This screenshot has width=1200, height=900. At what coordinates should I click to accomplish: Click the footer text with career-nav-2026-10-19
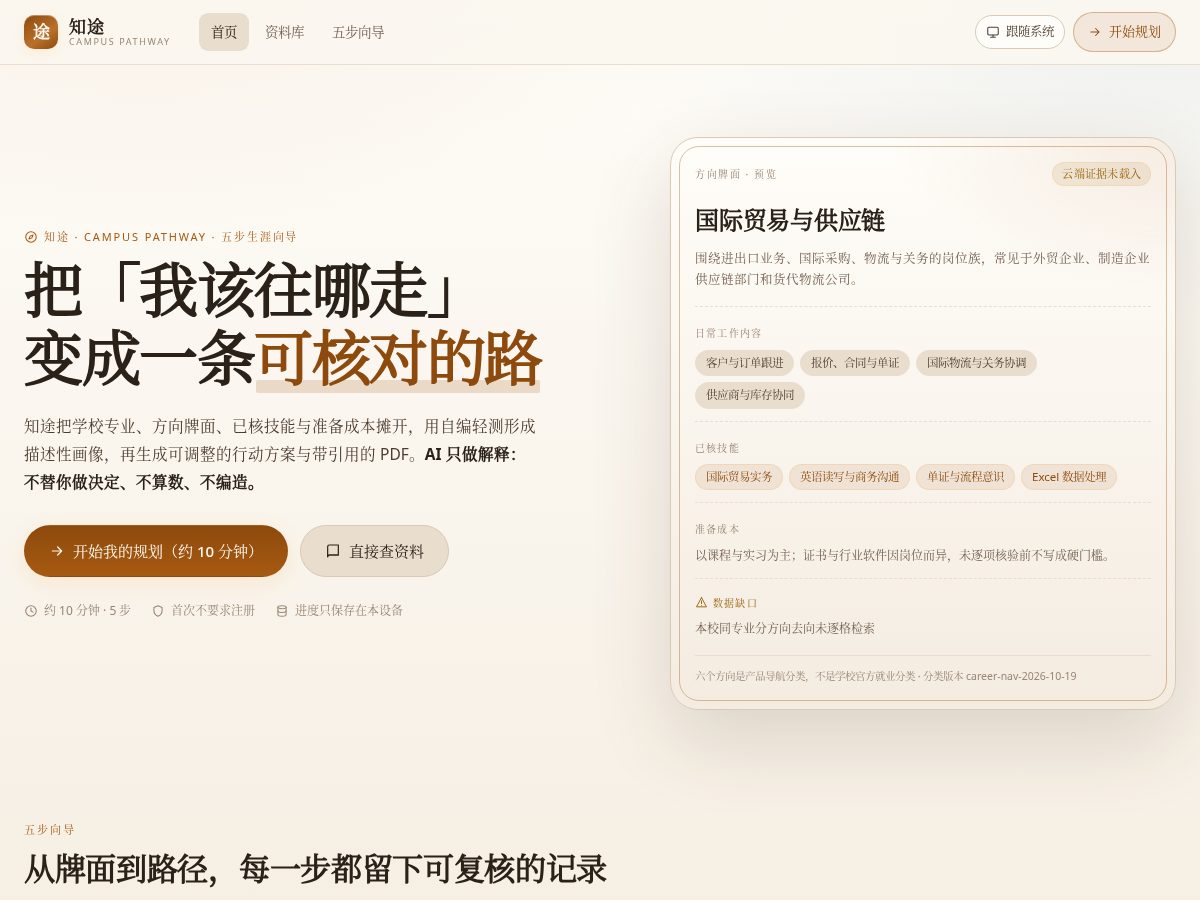[886, 676]
